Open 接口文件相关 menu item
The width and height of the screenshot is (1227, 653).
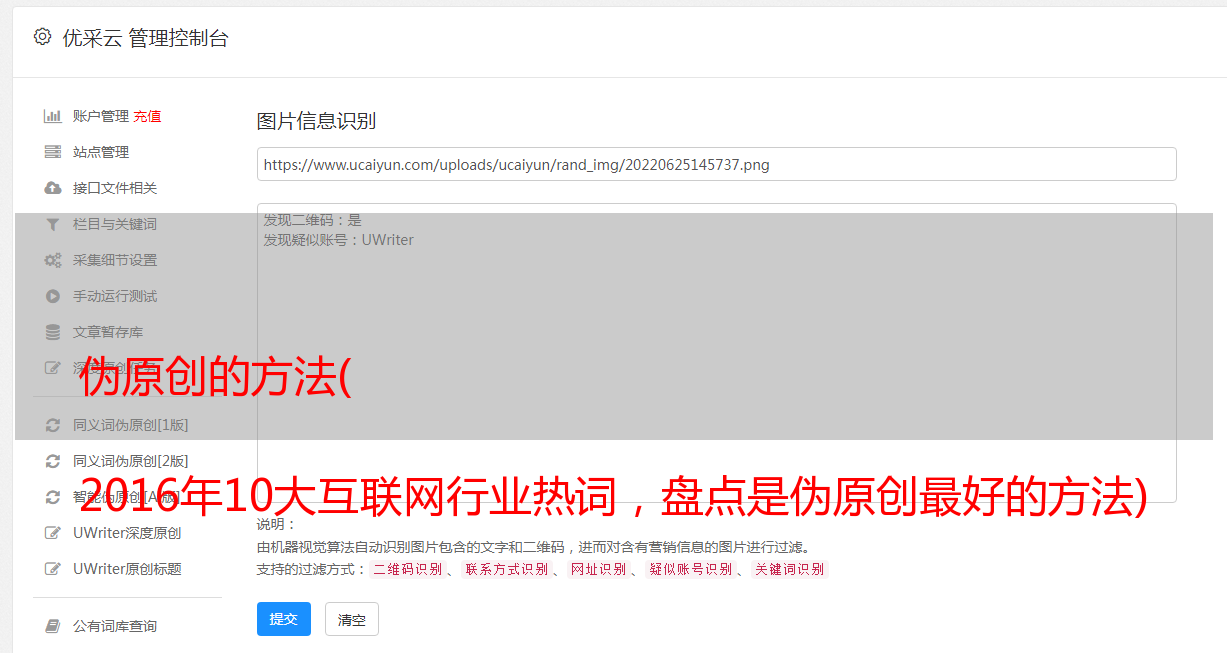pos(115,188)
